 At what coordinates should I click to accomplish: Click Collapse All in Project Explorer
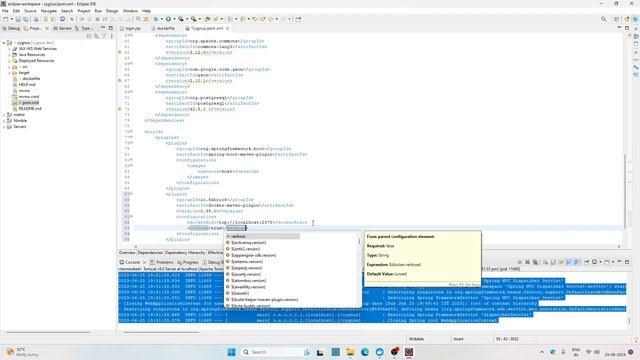pos(89,36)
